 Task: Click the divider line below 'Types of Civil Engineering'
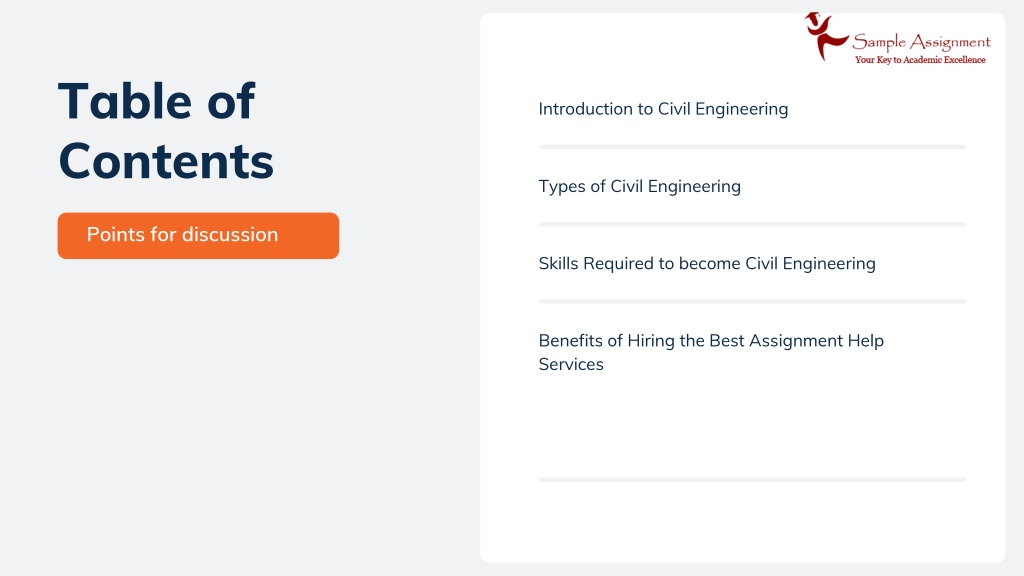point(752,224)
